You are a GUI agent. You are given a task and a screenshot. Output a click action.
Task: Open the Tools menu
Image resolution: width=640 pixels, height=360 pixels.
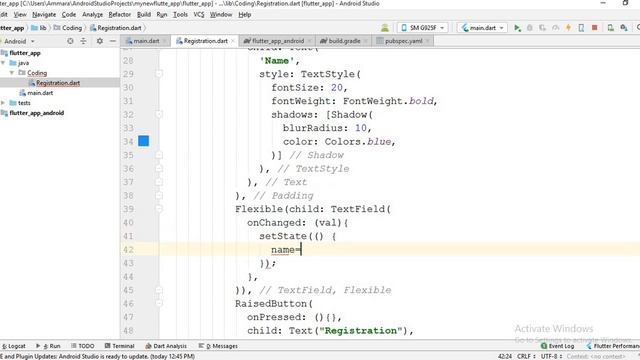(x=180, y=15)
